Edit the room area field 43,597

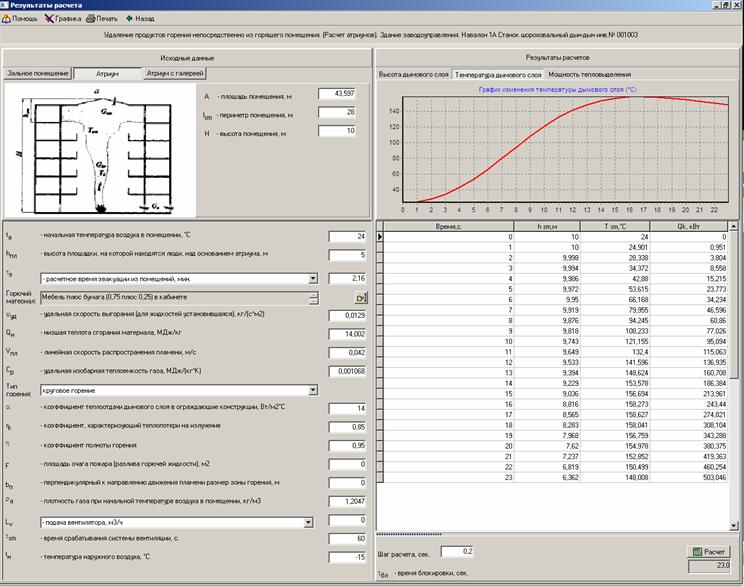pyautogui.click(x=337, y=94)
